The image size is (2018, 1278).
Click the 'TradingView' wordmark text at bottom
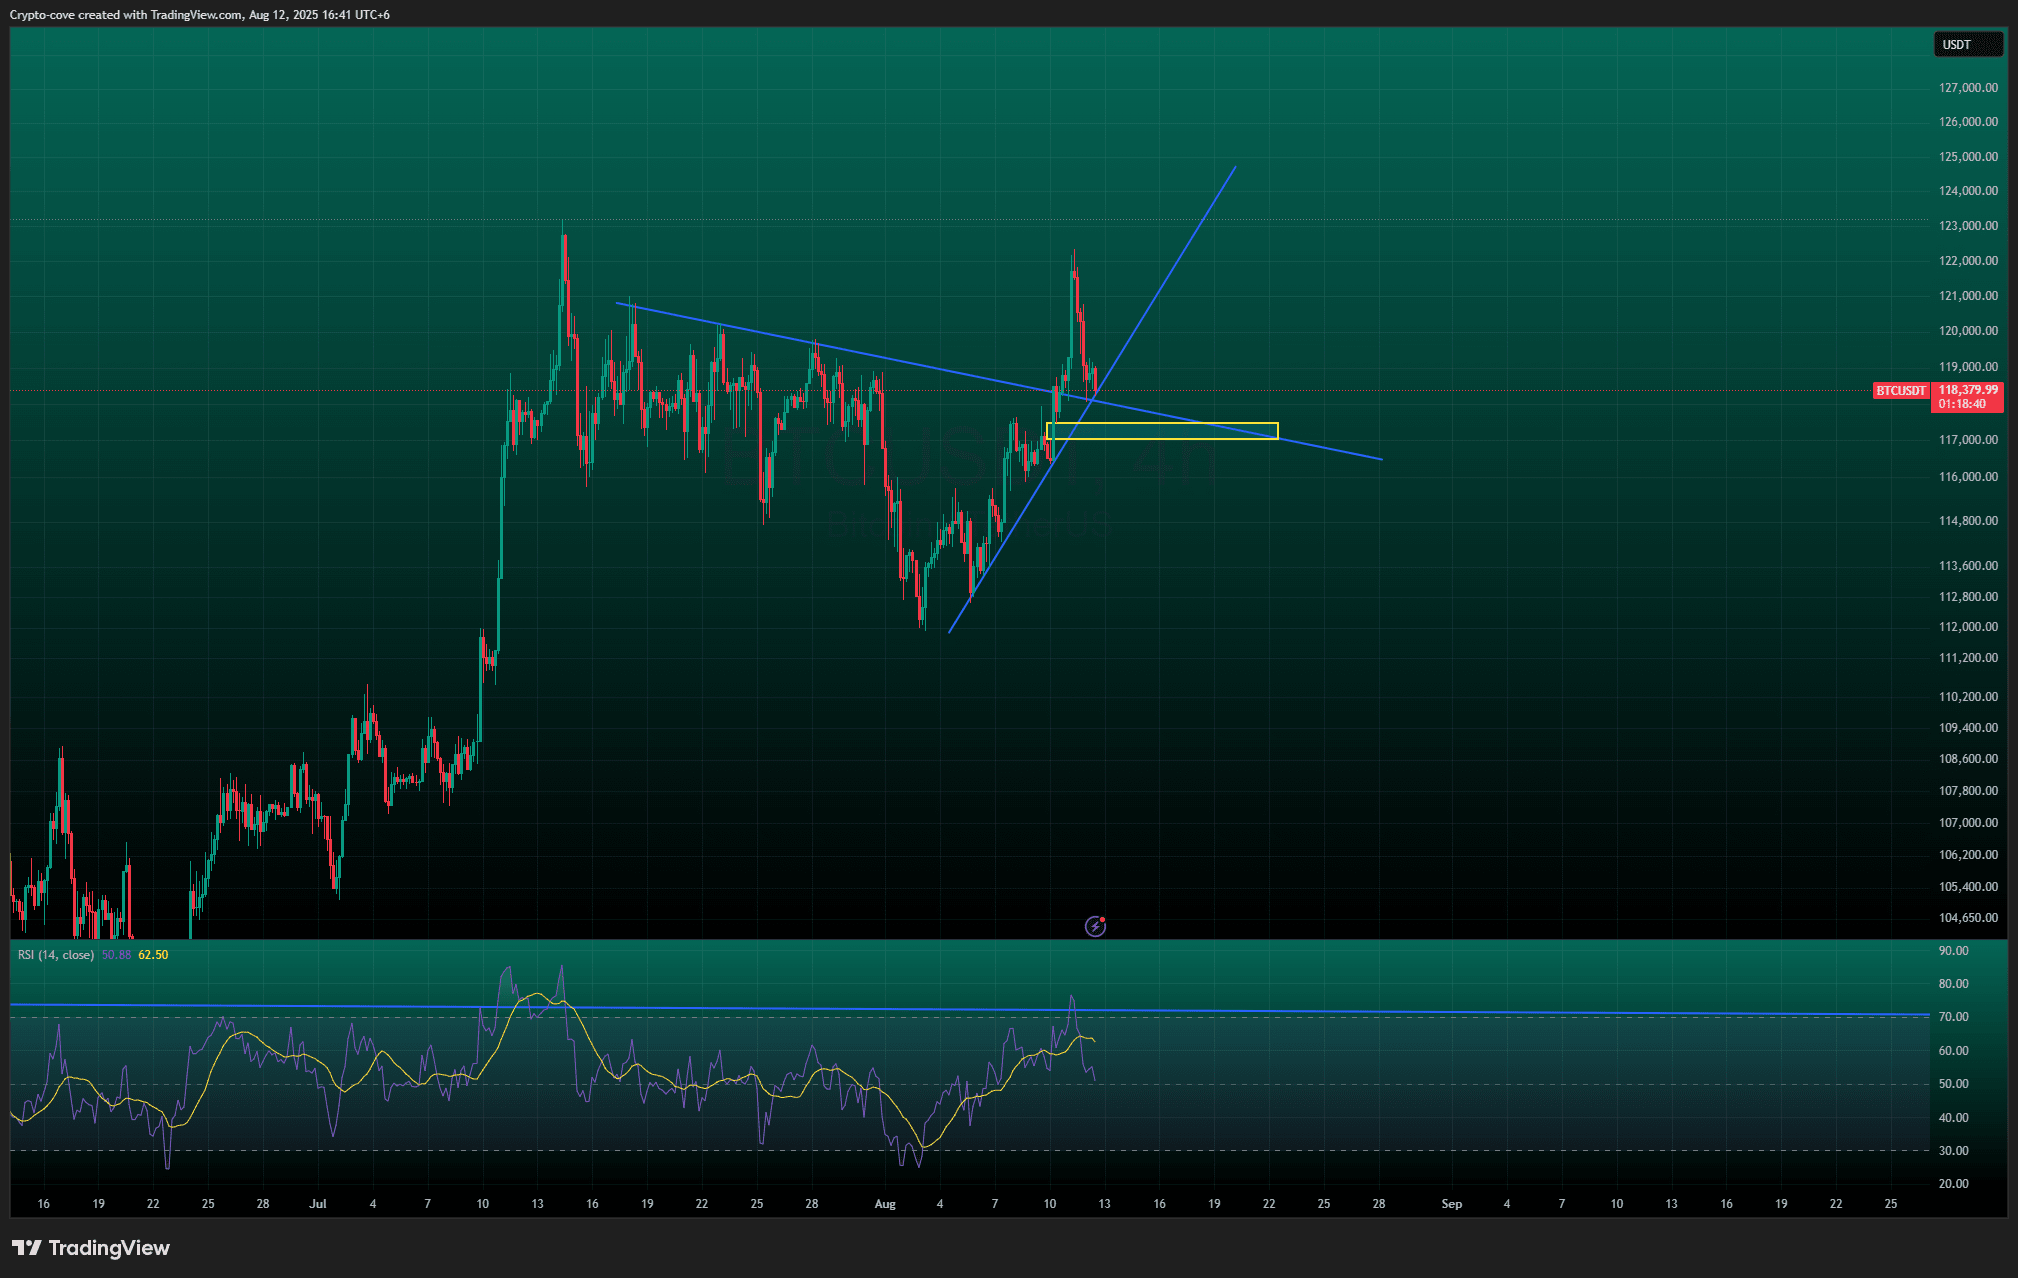click(x=109, y=1248)
